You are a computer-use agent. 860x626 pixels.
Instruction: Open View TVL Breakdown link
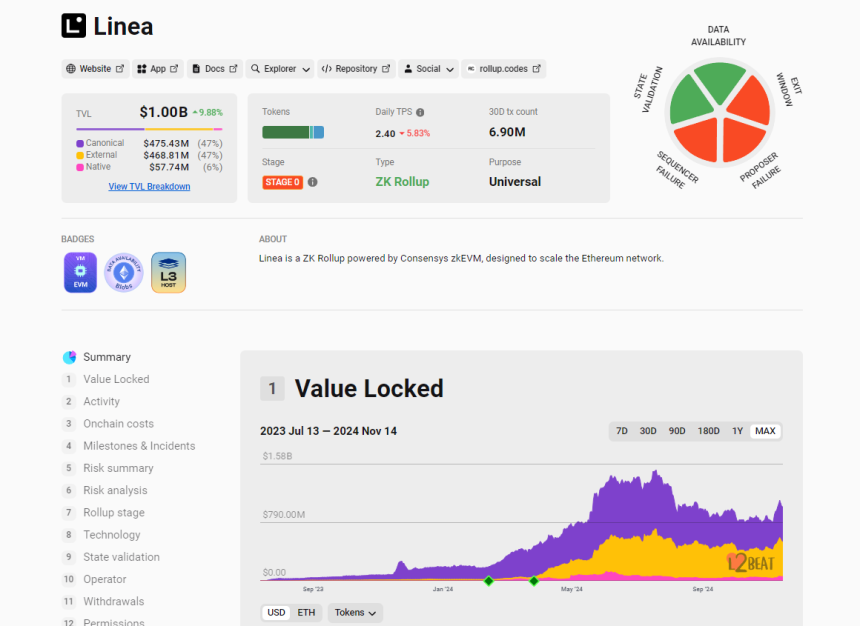coord(149,187)
